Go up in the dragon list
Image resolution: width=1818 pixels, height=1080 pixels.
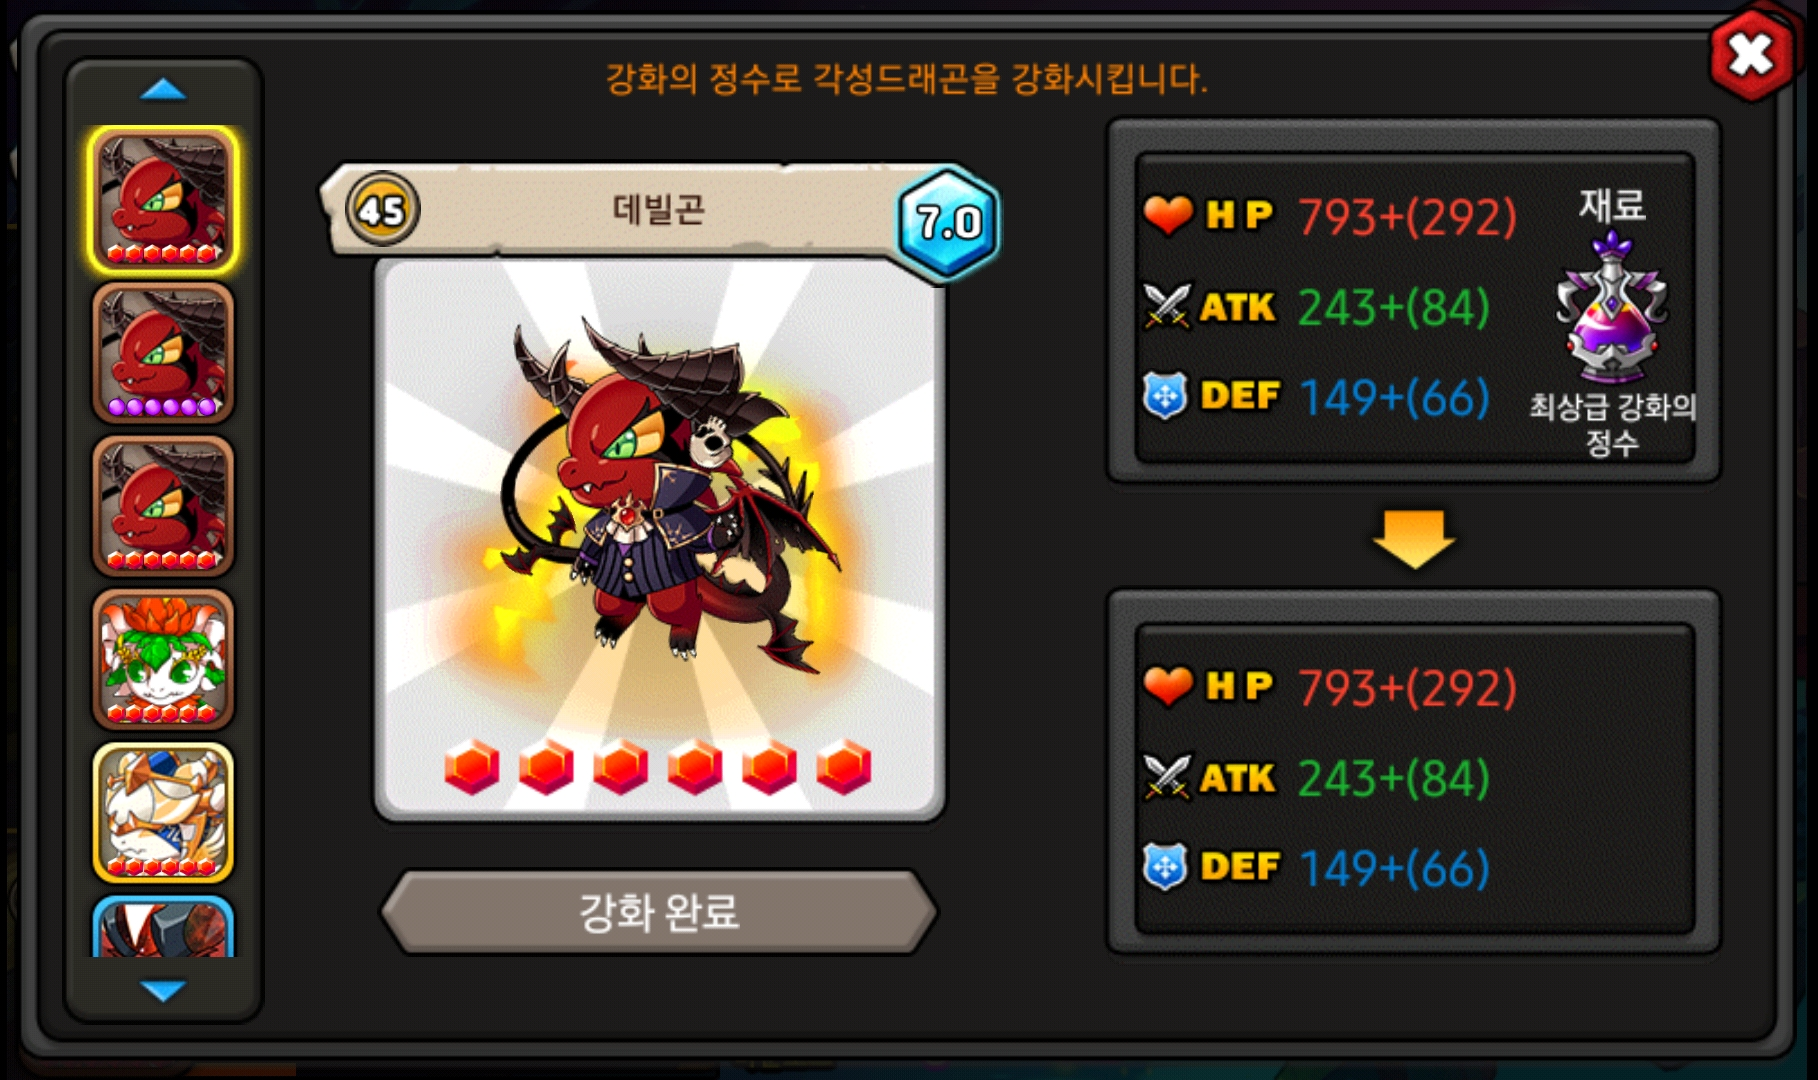click(x=163, y=90)
